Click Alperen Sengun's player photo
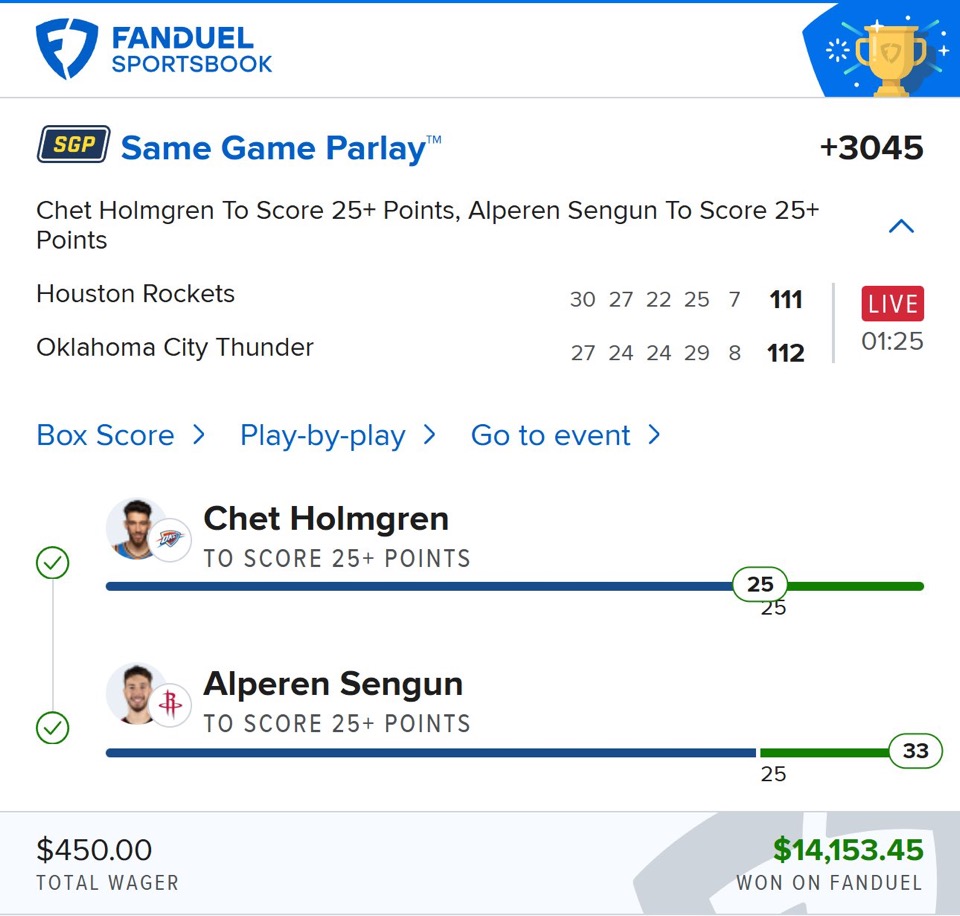Viewport: 960px width, 916px height. point(136,692)
